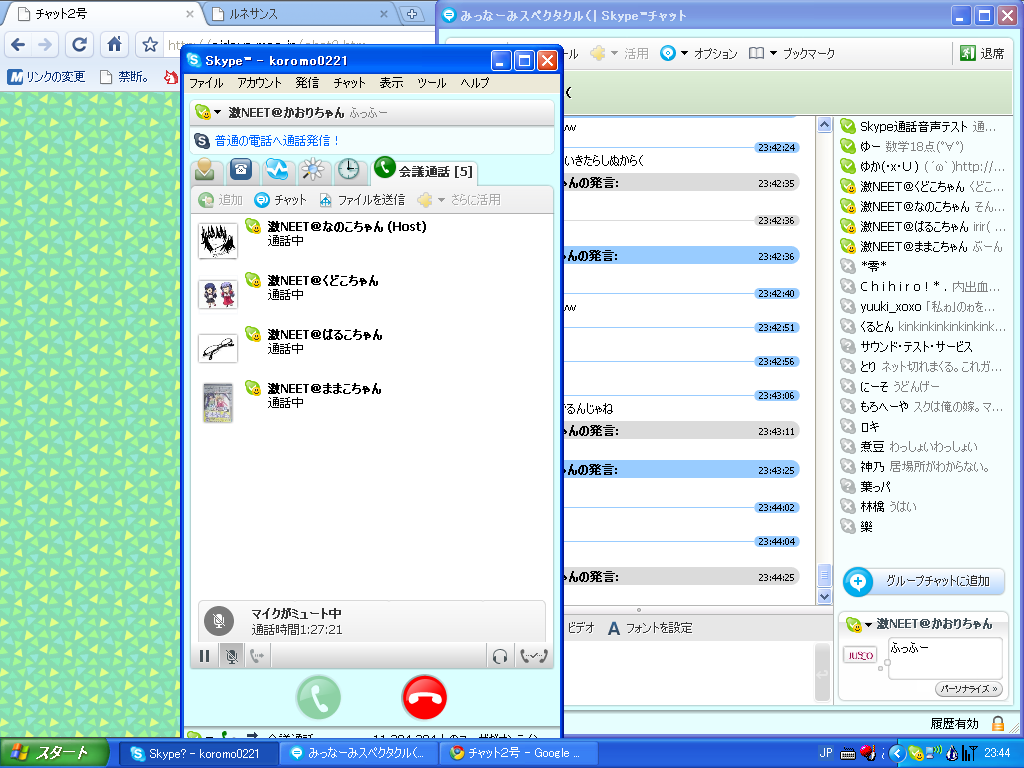Click なのこちゃん host avatar thumbnail

click(217, 240)
